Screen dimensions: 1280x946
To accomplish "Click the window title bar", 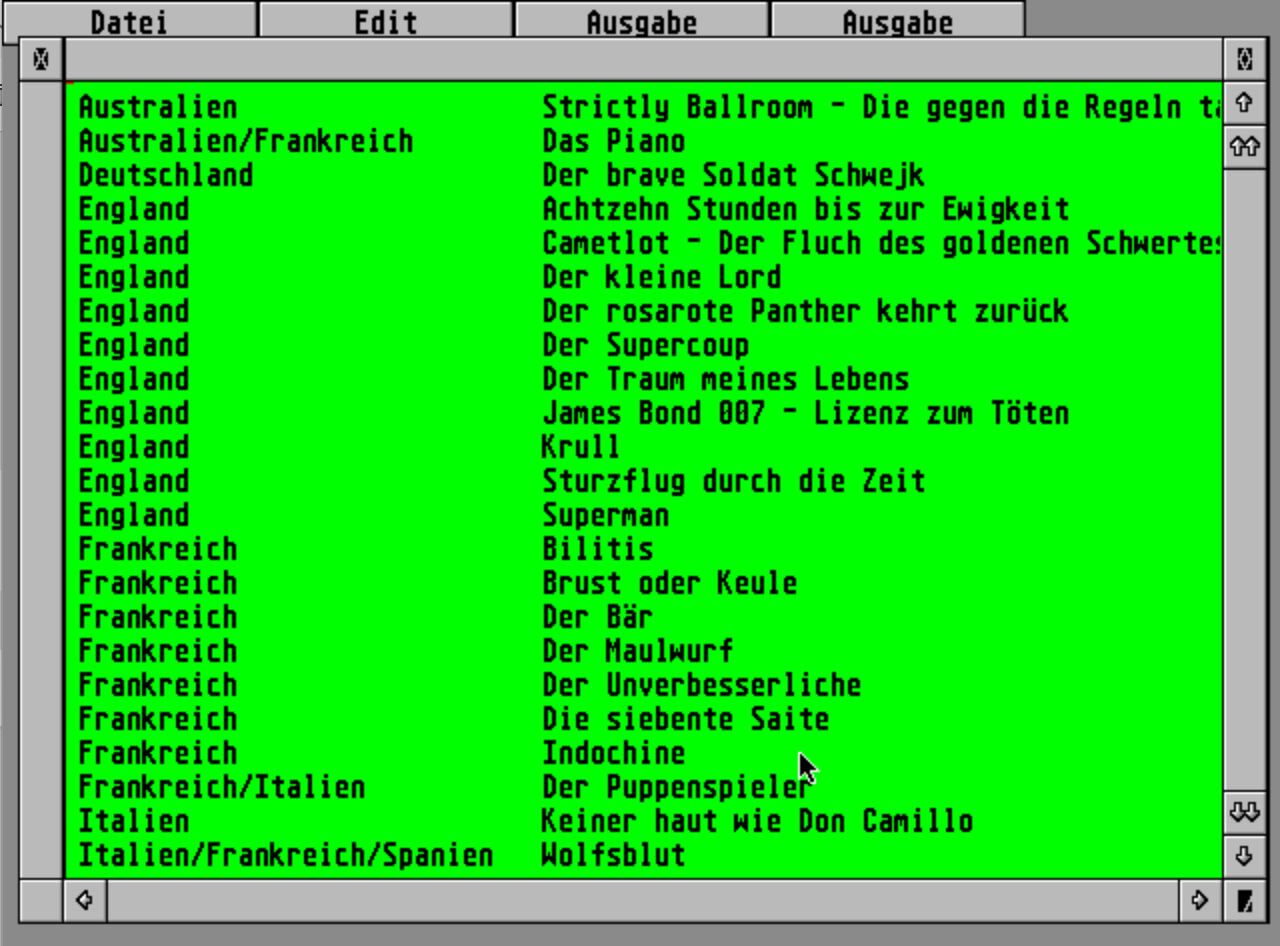I will [x=643, y=60].
